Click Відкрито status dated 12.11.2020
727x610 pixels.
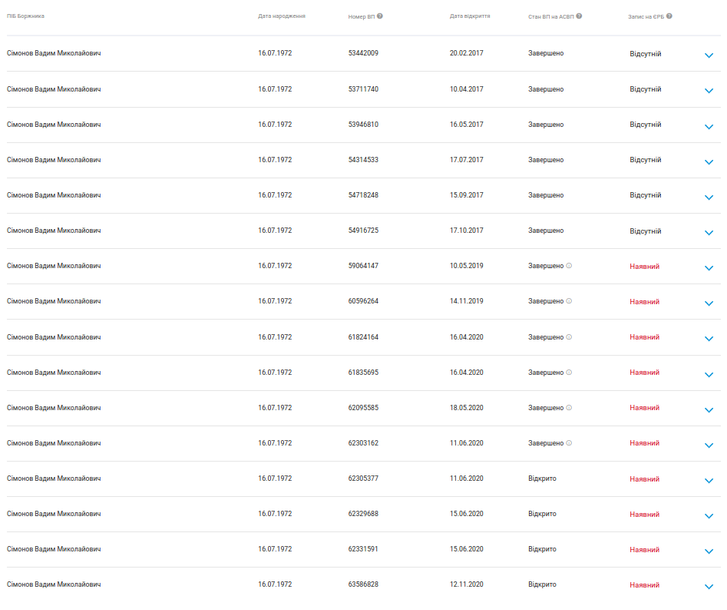[x=542, y=585]
